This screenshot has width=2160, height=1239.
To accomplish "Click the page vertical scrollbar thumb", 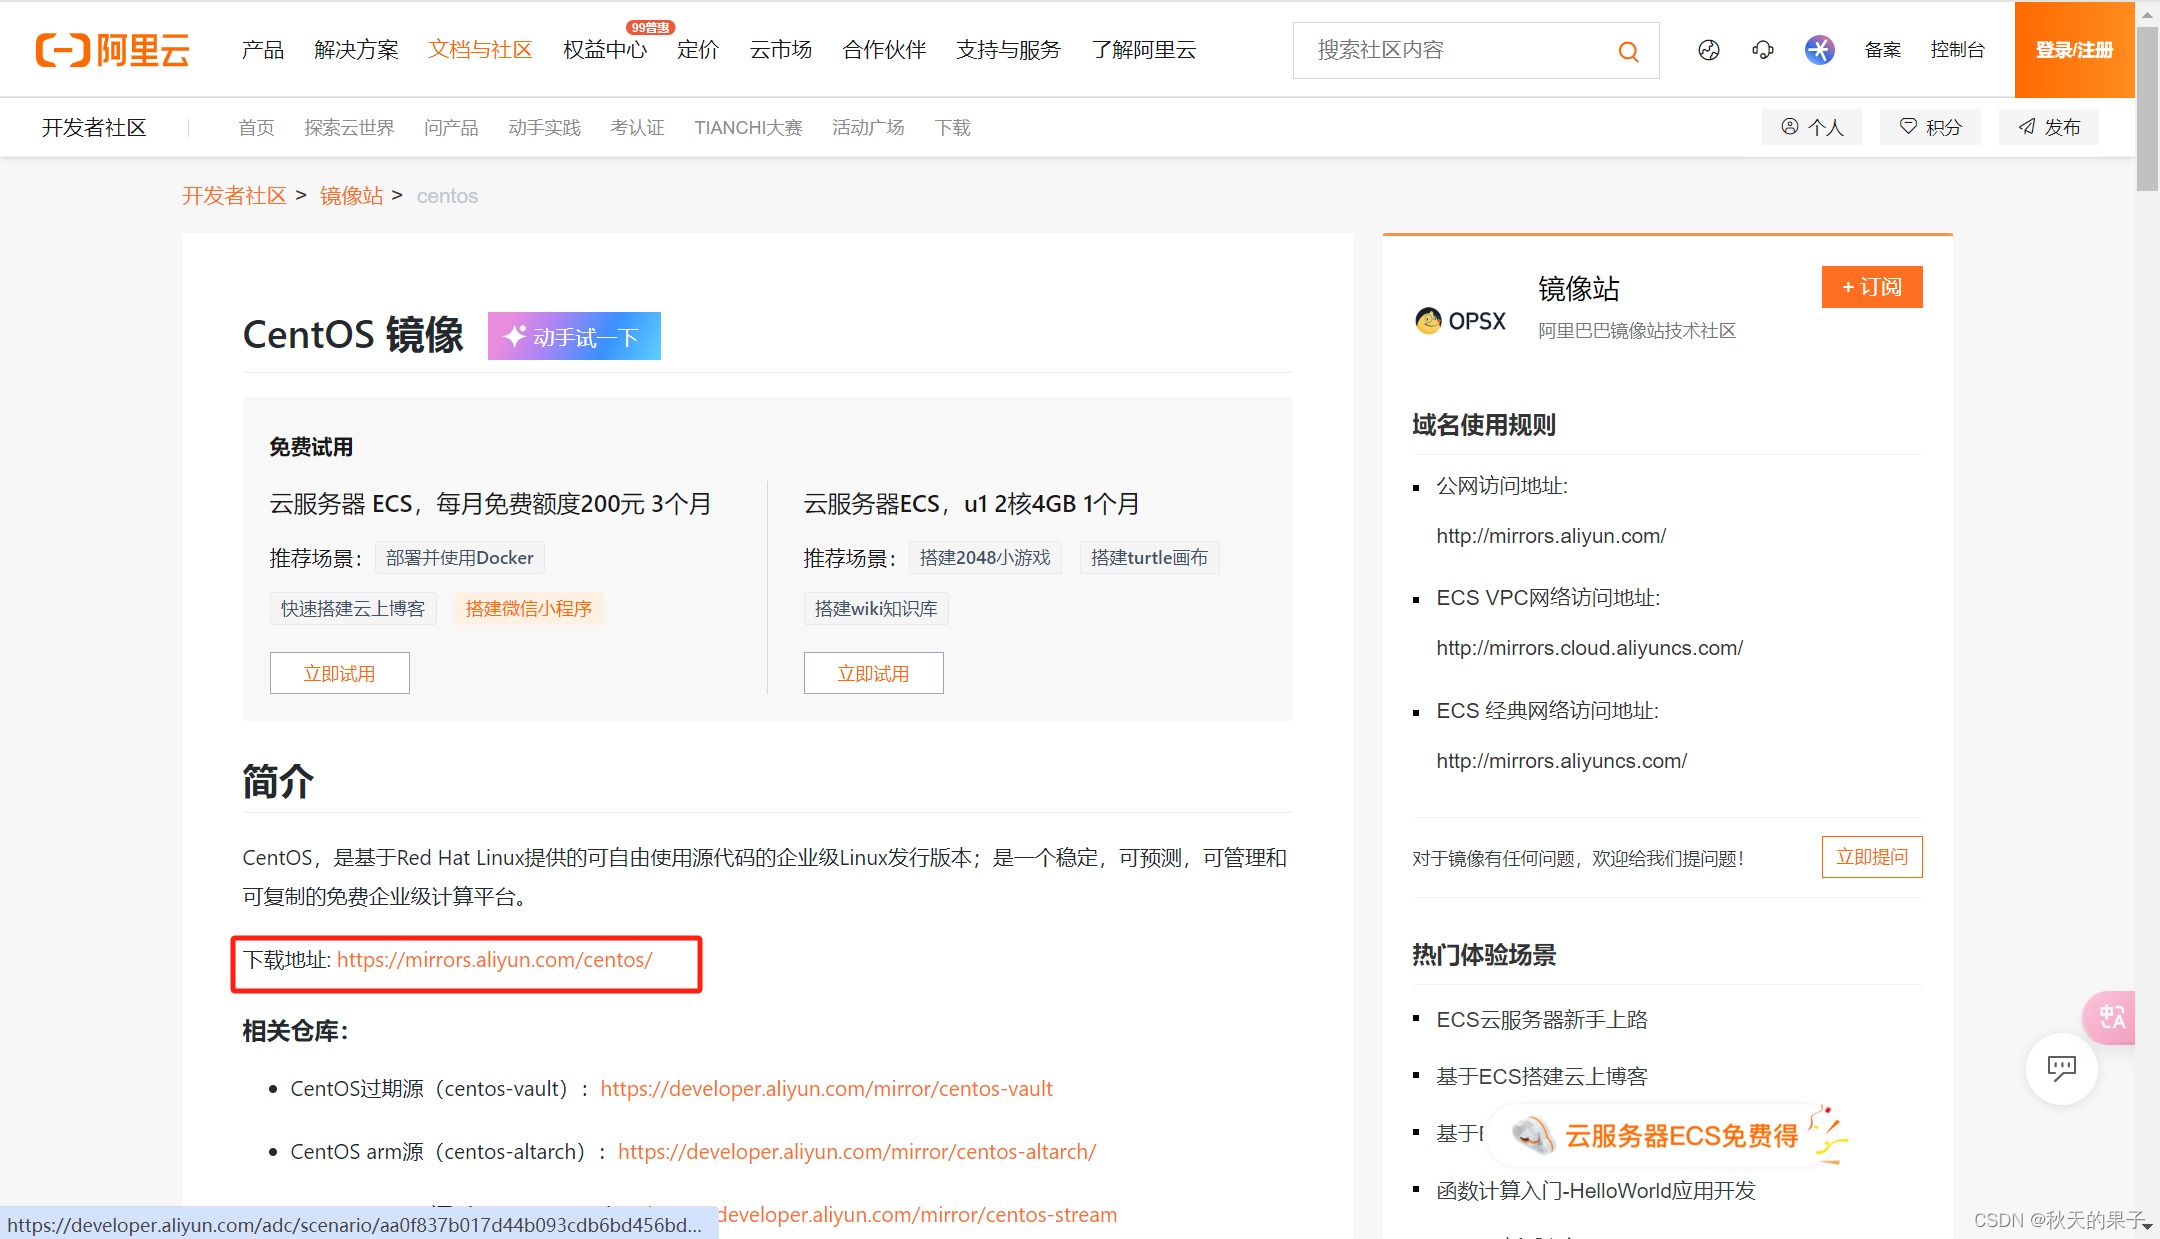I will tap(2147, 110).
